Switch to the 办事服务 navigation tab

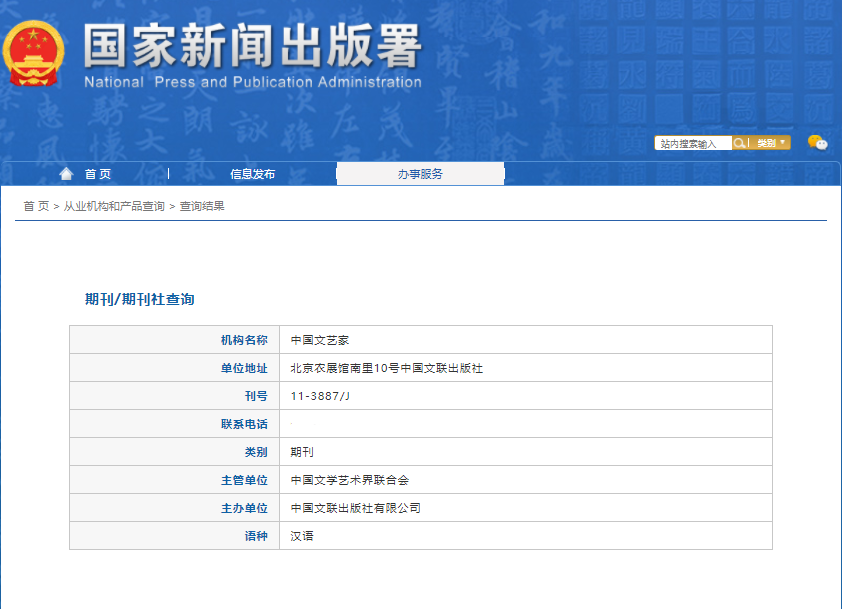click(420, 174)
